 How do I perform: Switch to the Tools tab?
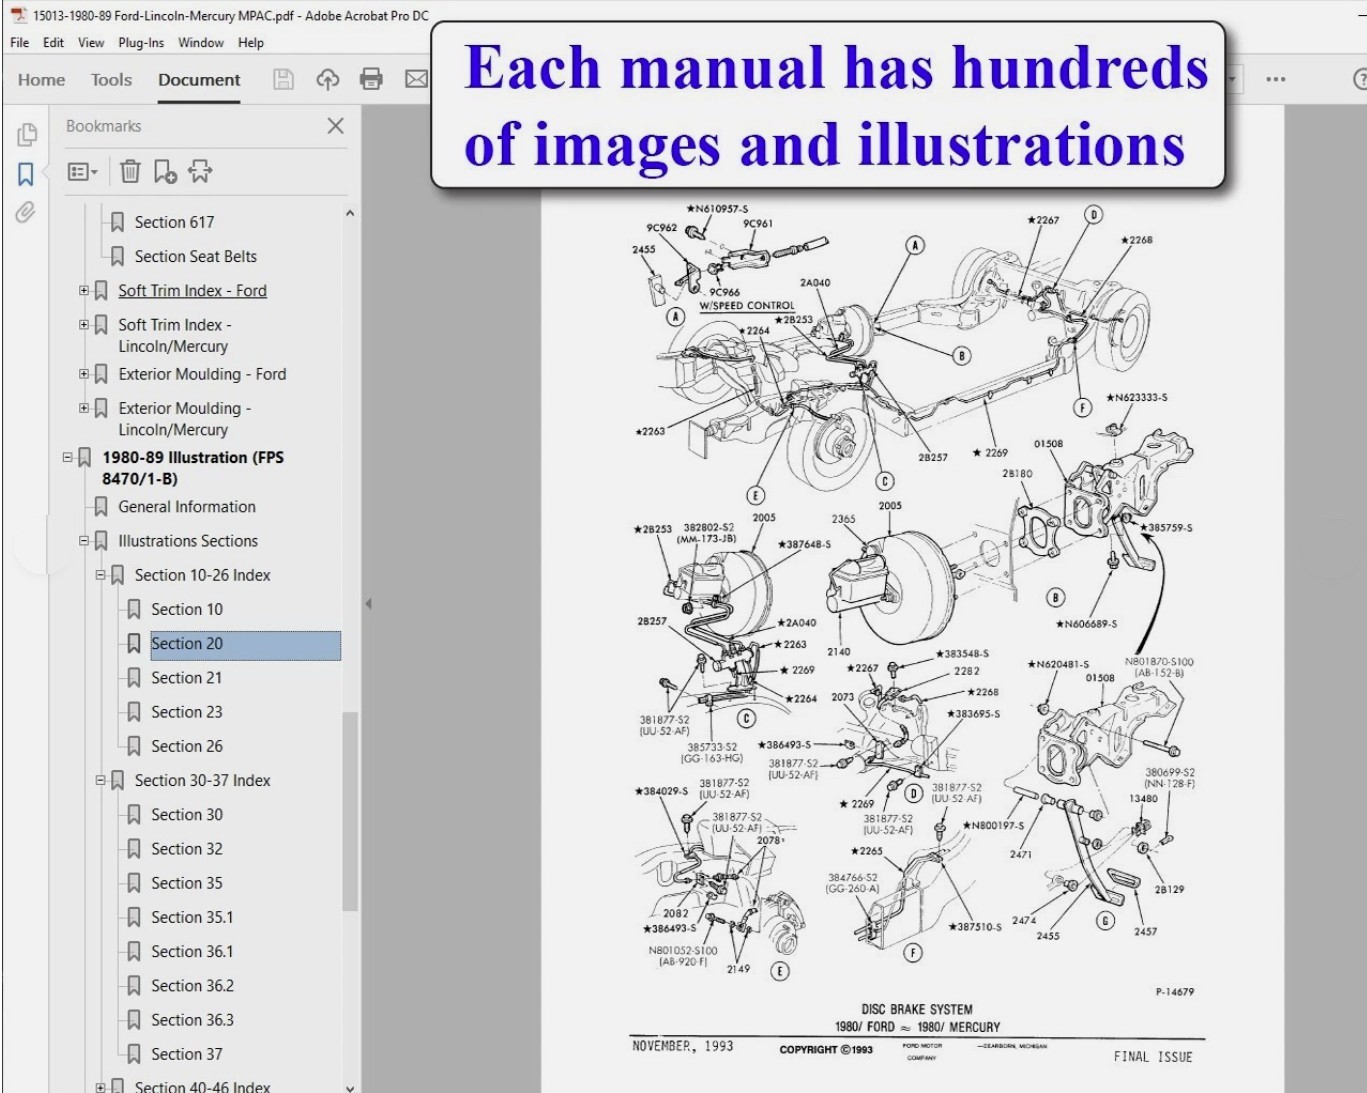(x=111, y=80)
